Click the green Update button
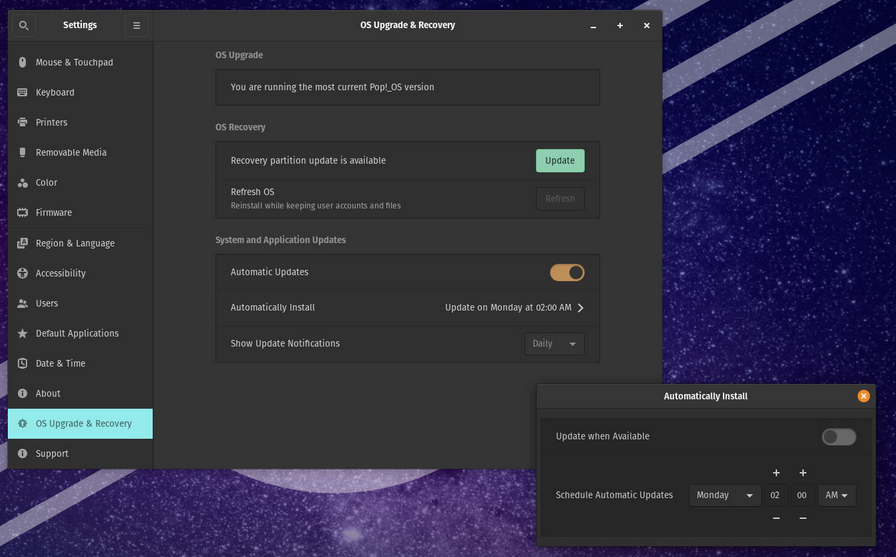This screenshot has height=557, width=896. (560, 161)
